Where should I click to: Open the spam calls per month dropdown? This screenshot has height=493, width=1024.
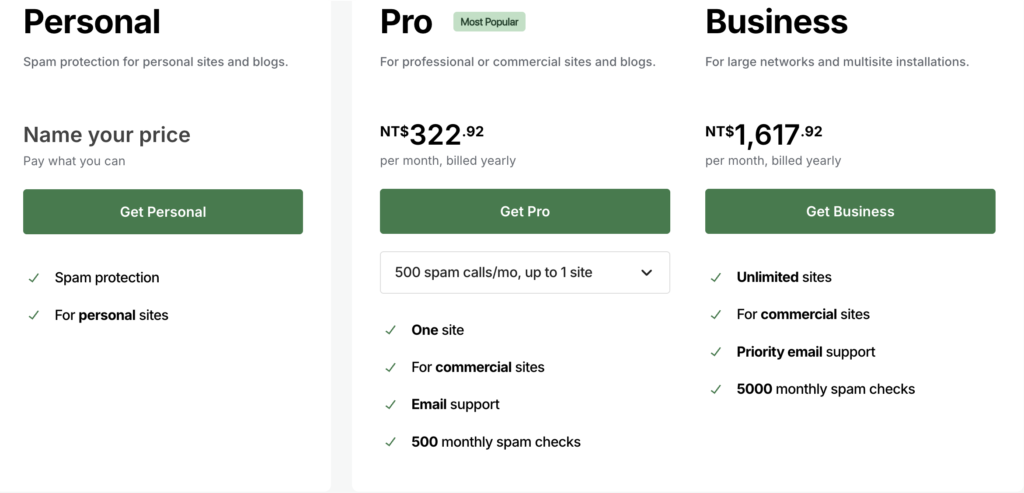point(524,272)
